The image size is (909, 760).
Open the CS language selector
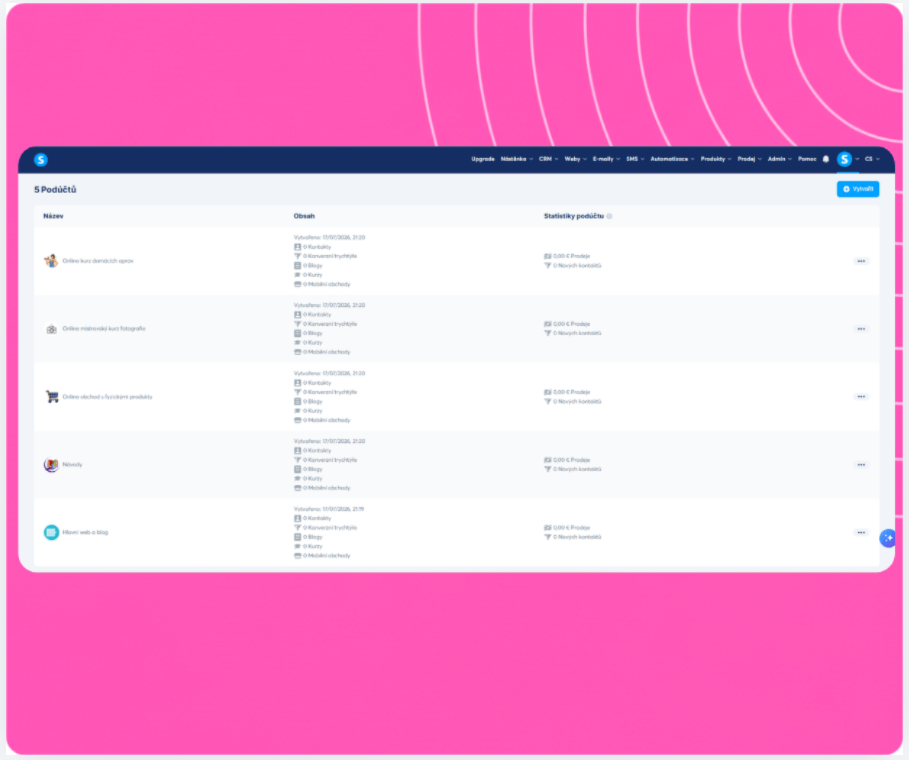[x=872, y=159]
